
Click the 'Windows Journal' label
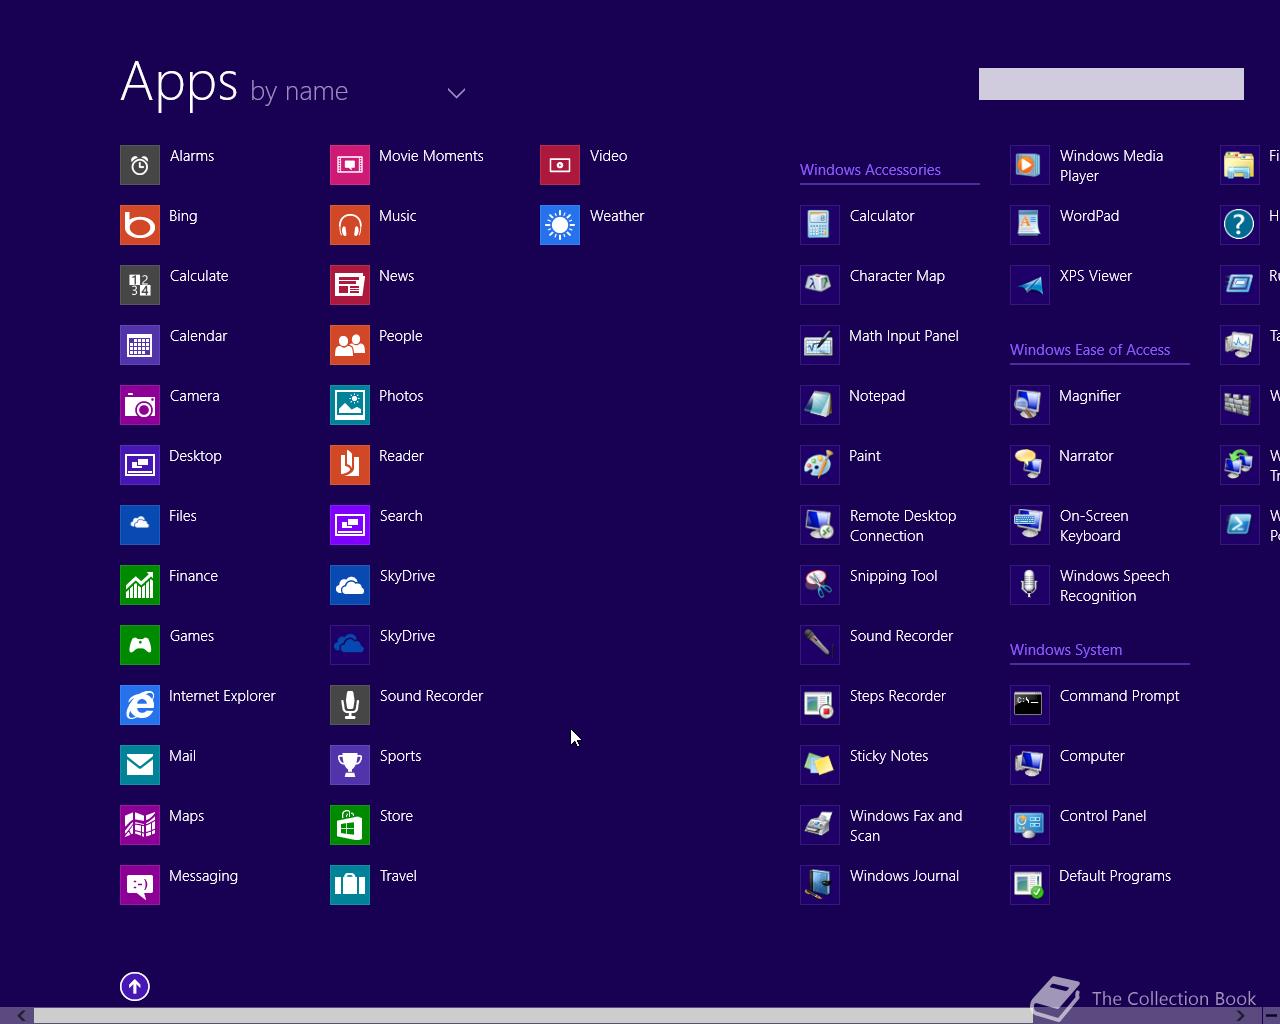coord(904,876)
